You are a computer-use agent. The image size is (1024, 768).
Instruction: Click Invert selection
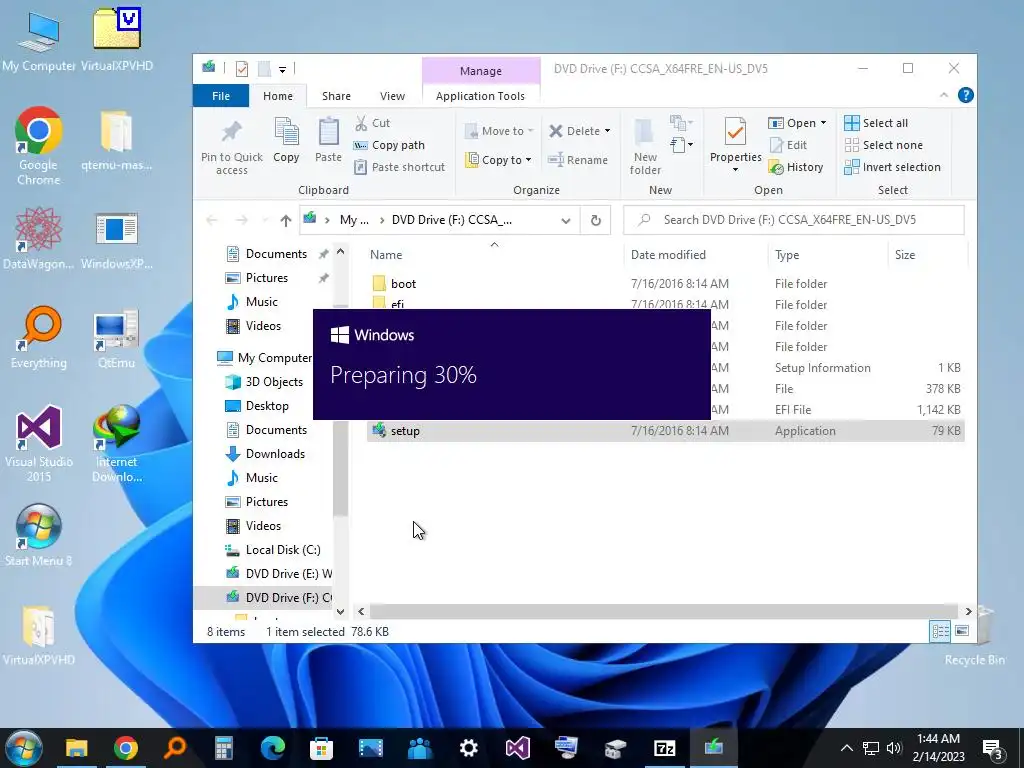click(x=892, y=167)
